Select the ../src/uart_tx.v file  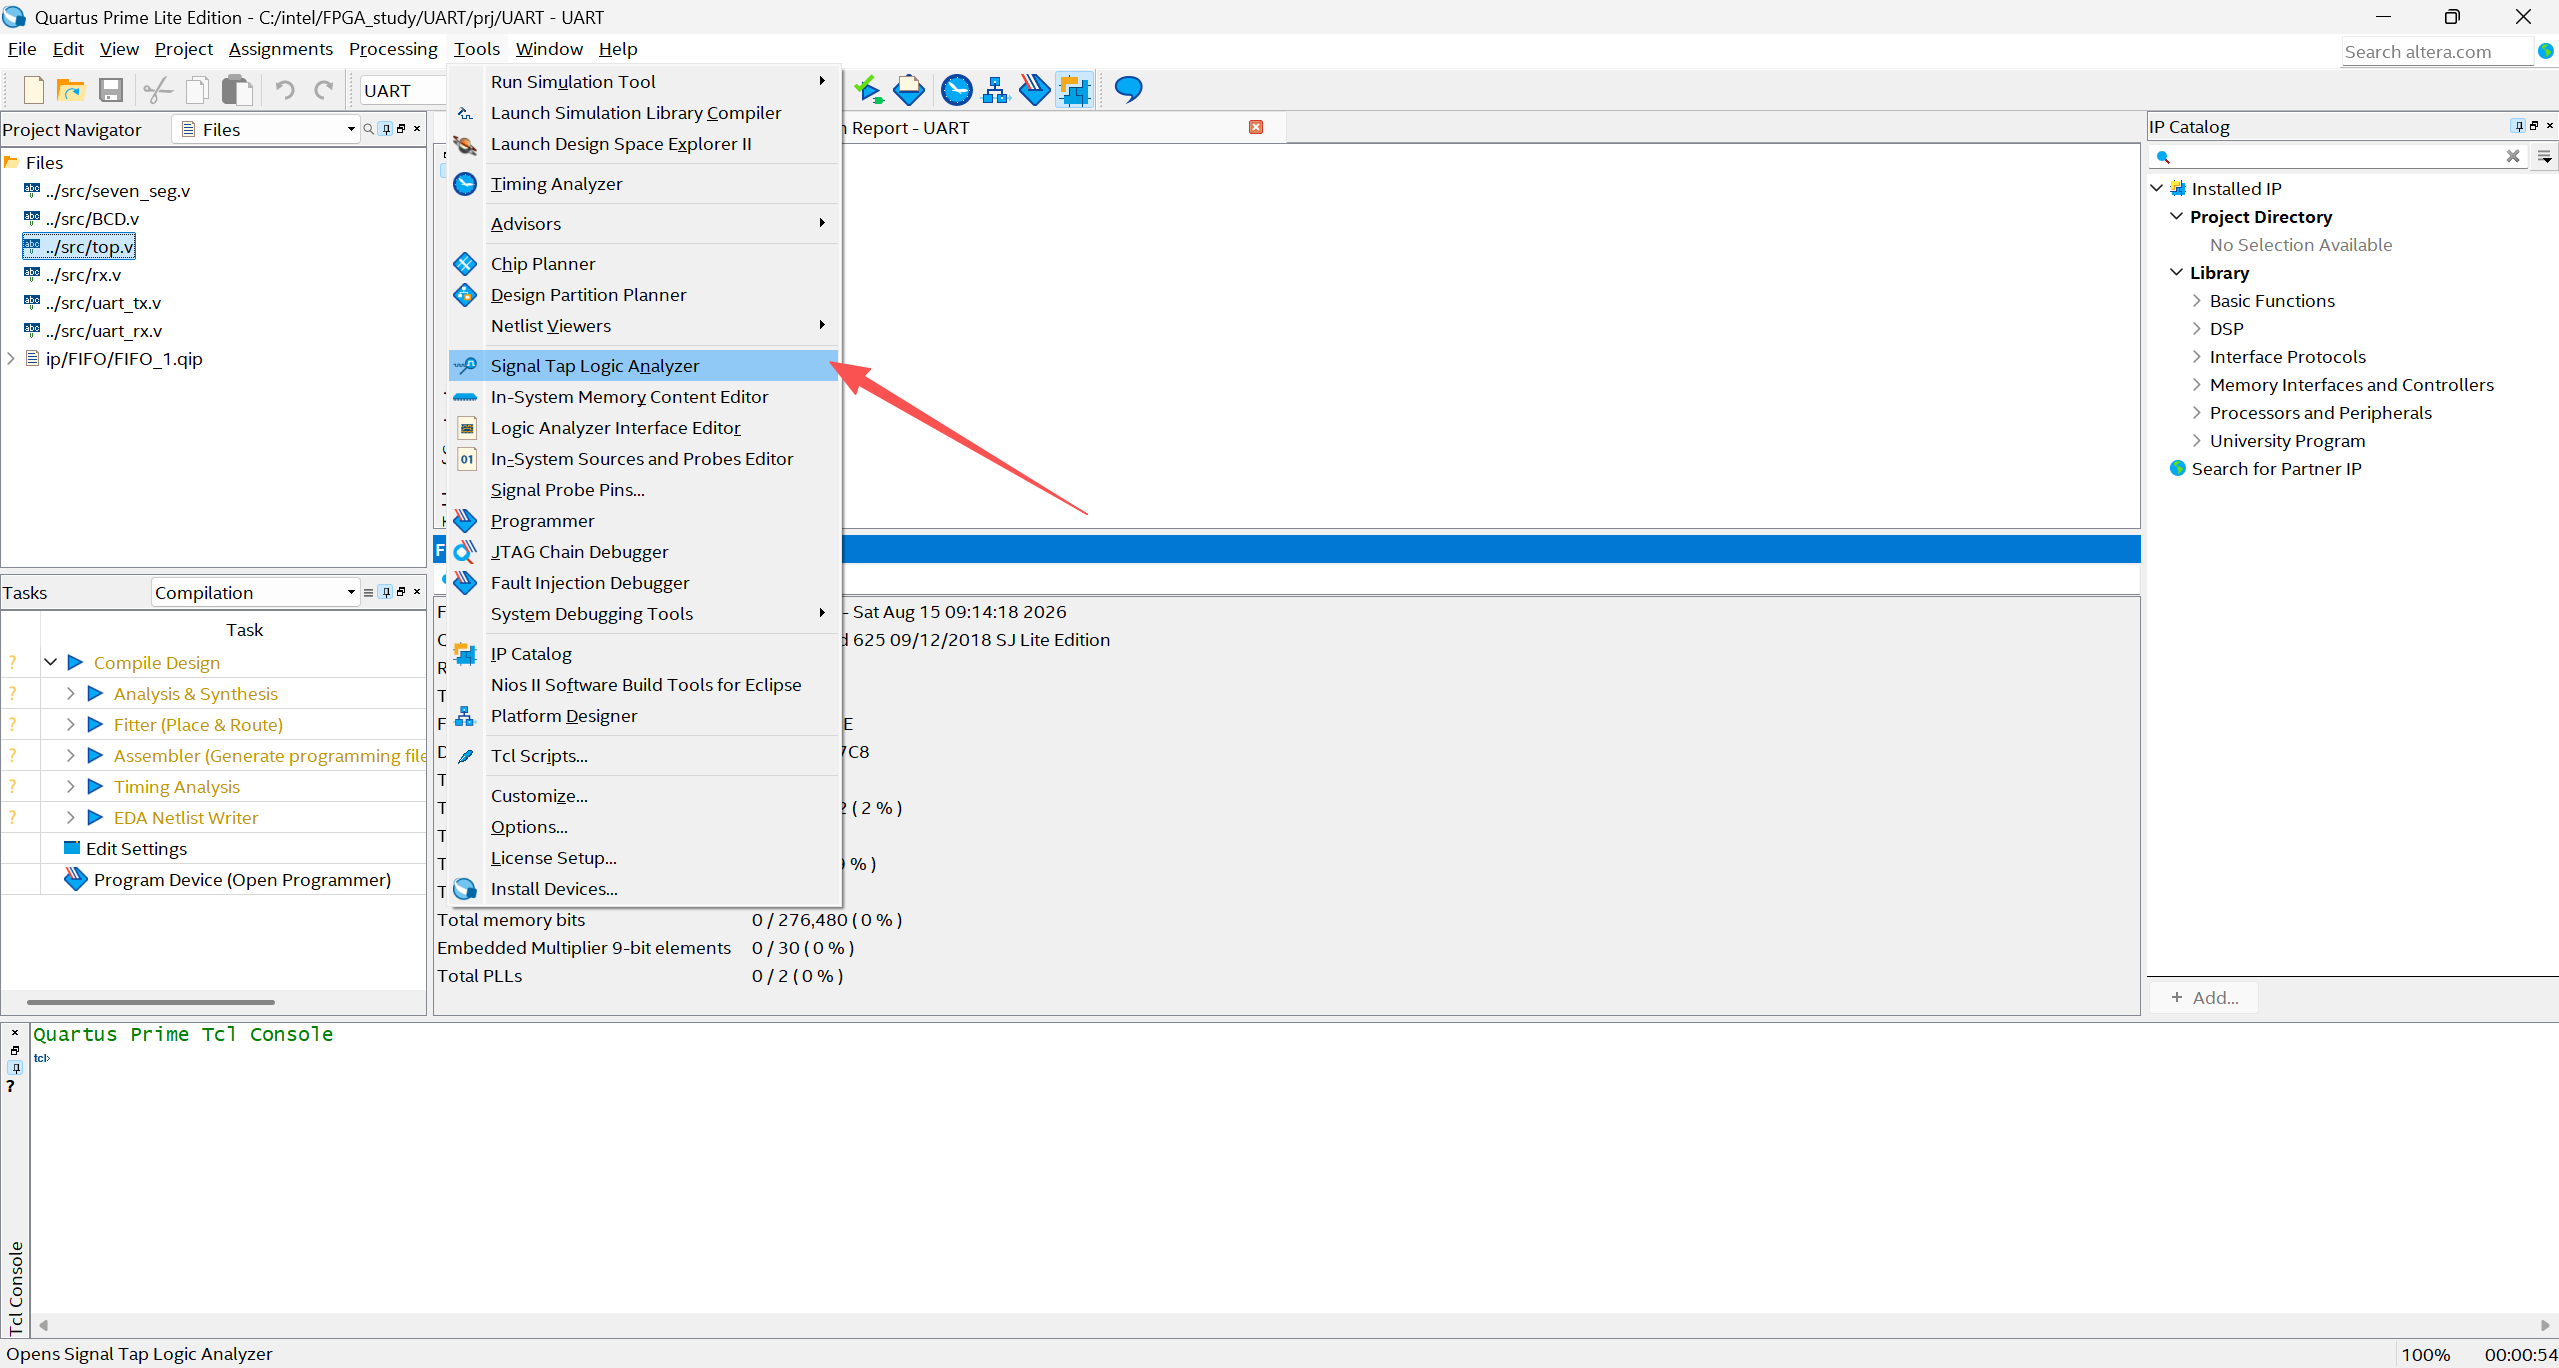click(x=103, y=303)
